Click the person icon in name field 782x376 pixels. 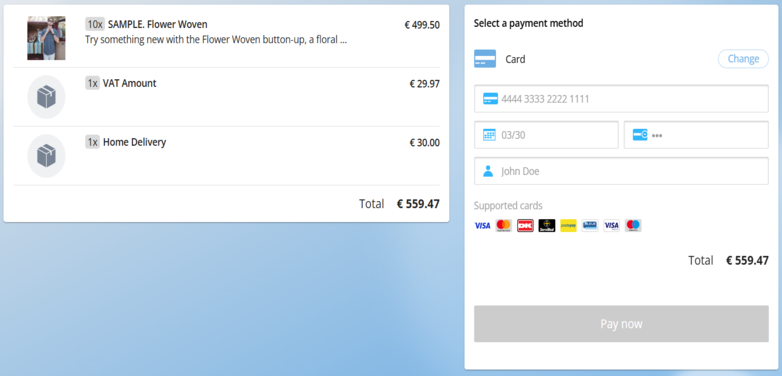coord(488,171)
